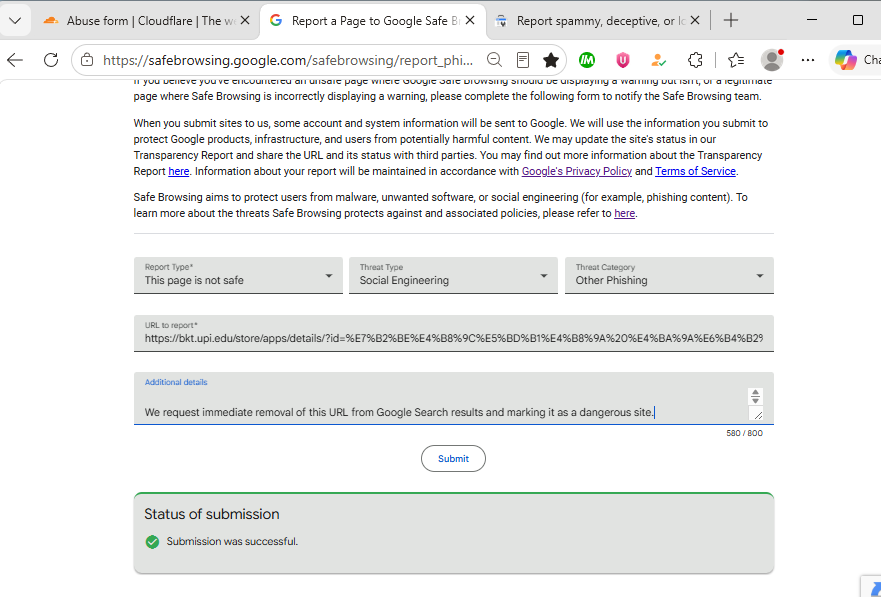Image resolution: width=881 pixels, height=597 pixels.
Task: Step up the Additional details scroll arrow
Action: [x=755, y=393]
